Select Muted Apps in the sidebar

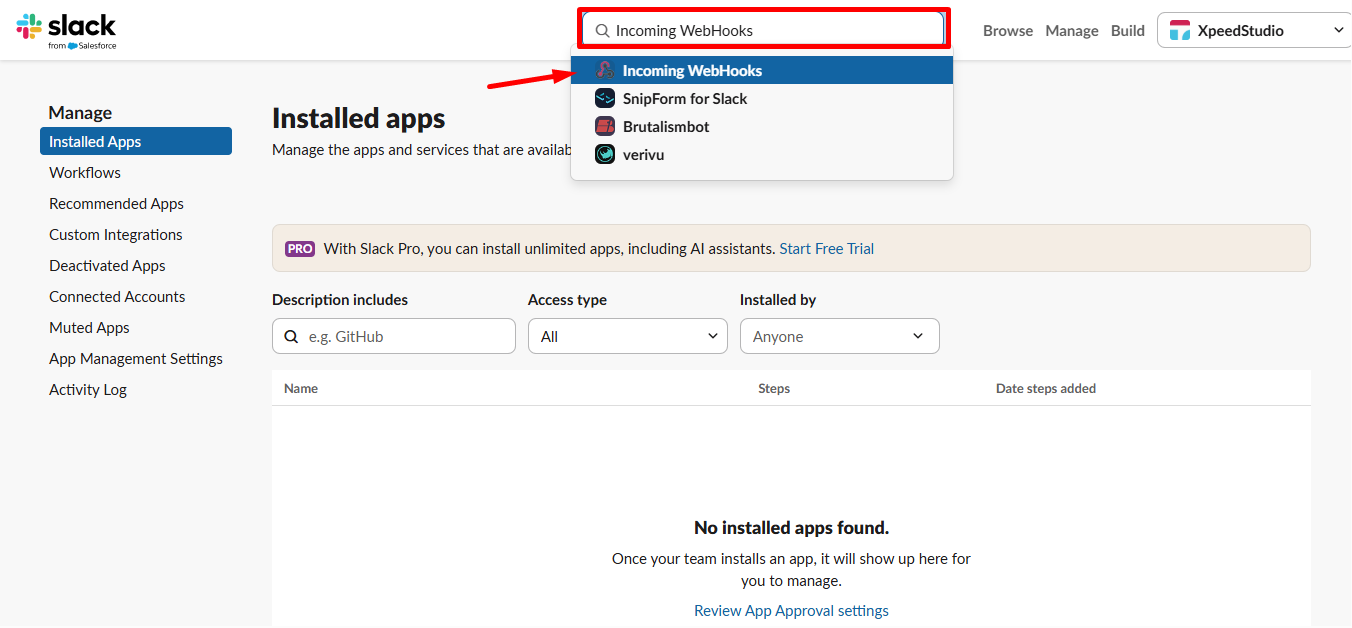pyautogui.click(x=89, y=327)
